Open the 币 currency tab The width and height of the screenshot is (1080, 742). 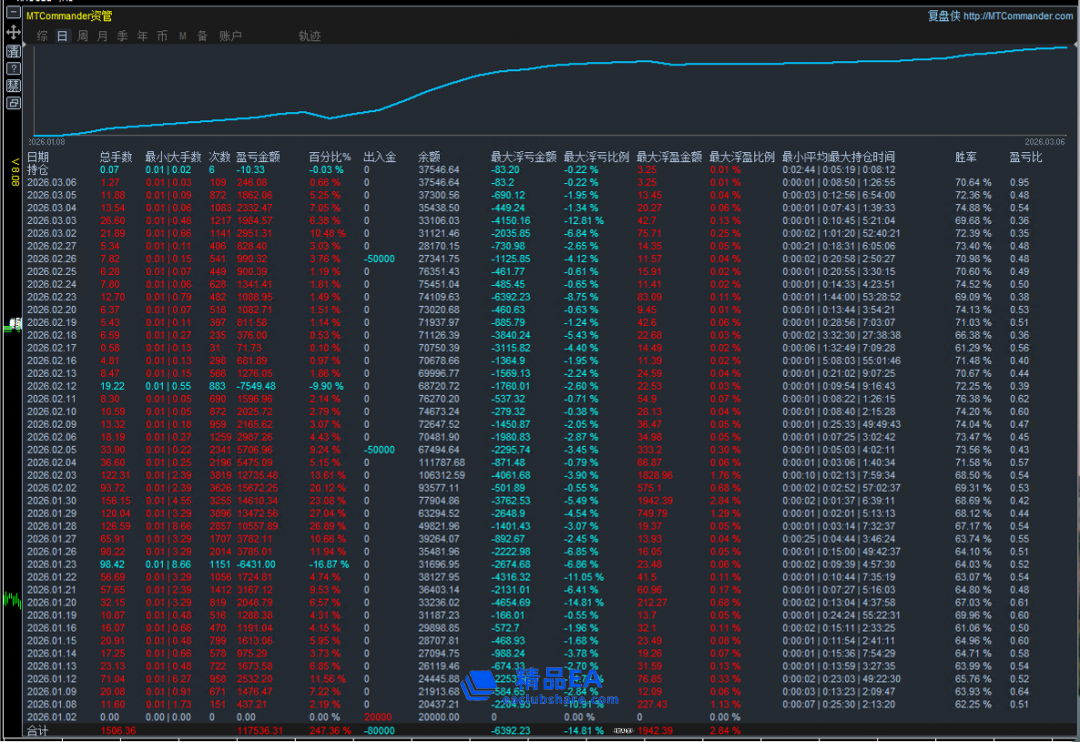(x=162, y=36)
